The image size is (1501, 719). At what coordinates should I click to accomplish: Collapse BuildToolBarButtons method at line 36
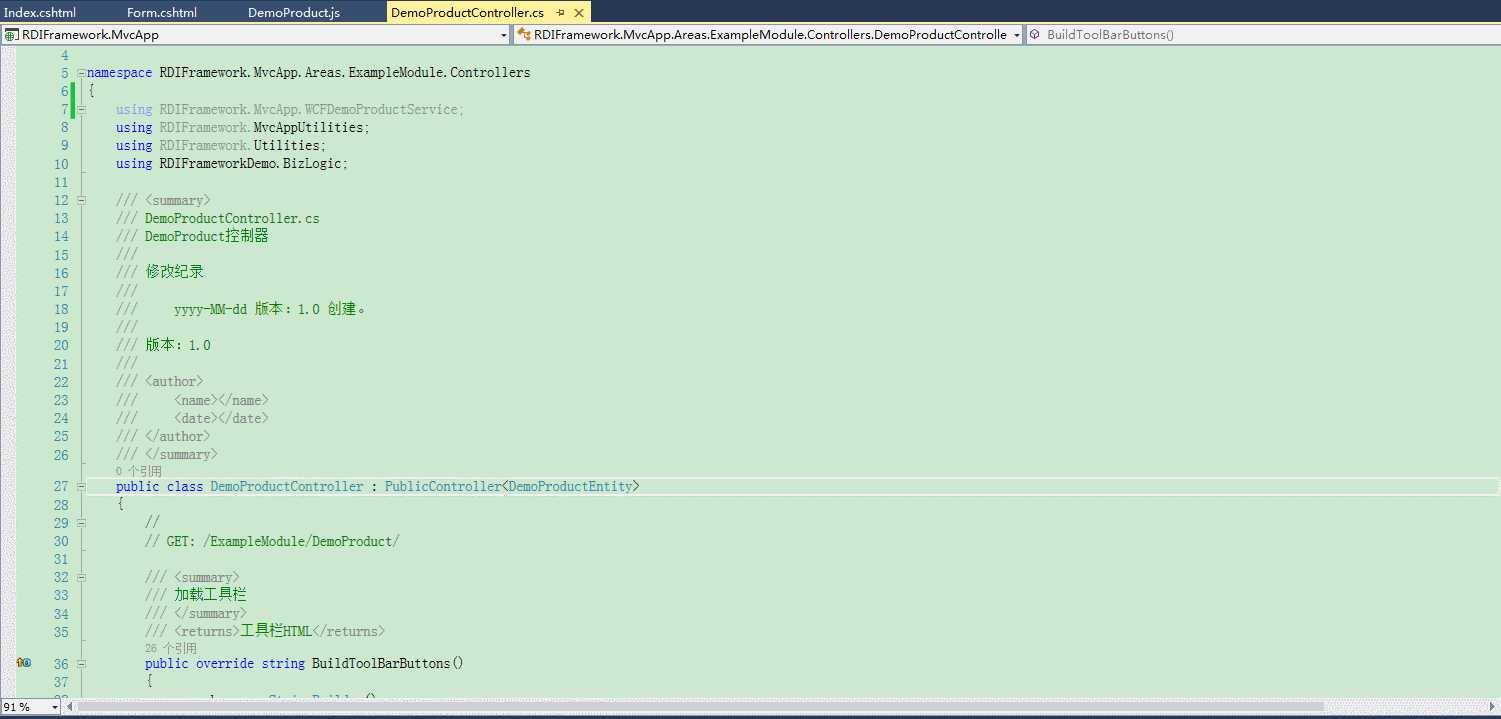(x=80, y=664)
